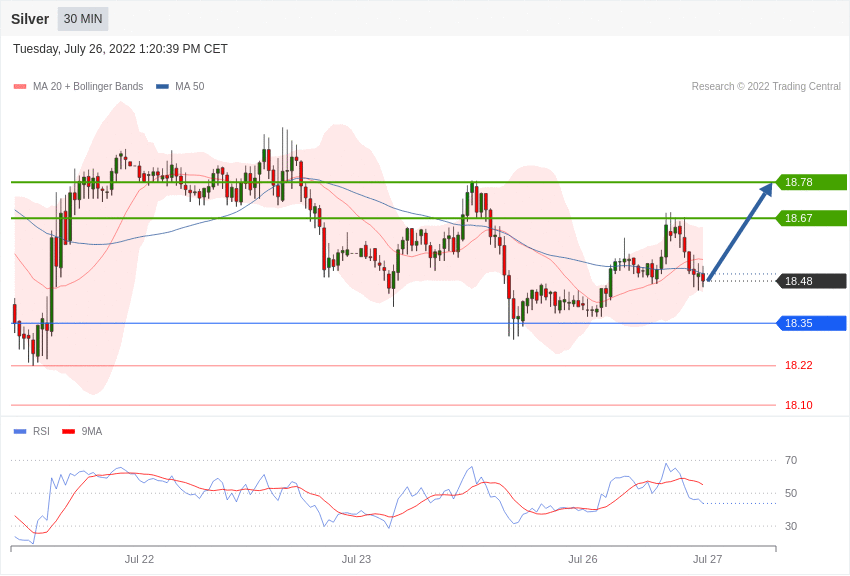The width and height of the screenshot is (850, 576).
Task: Click the Jul 26 date axis label
Action: [x=583, y=559]
